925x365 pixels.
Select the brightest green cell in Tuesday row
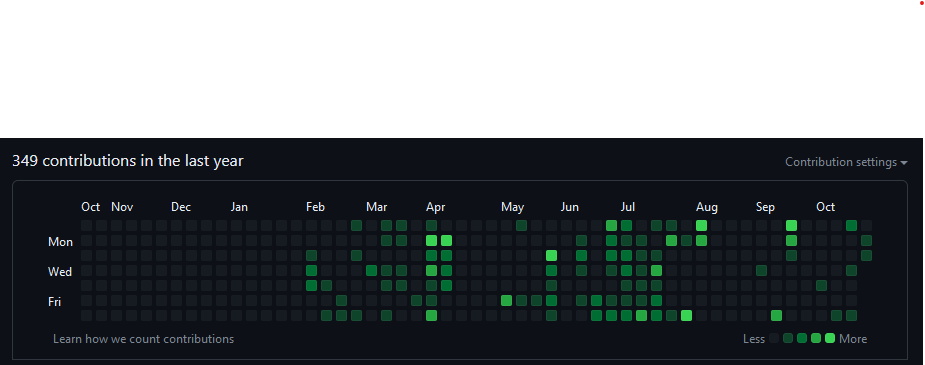pyautogui.click(x=552, y=255)
